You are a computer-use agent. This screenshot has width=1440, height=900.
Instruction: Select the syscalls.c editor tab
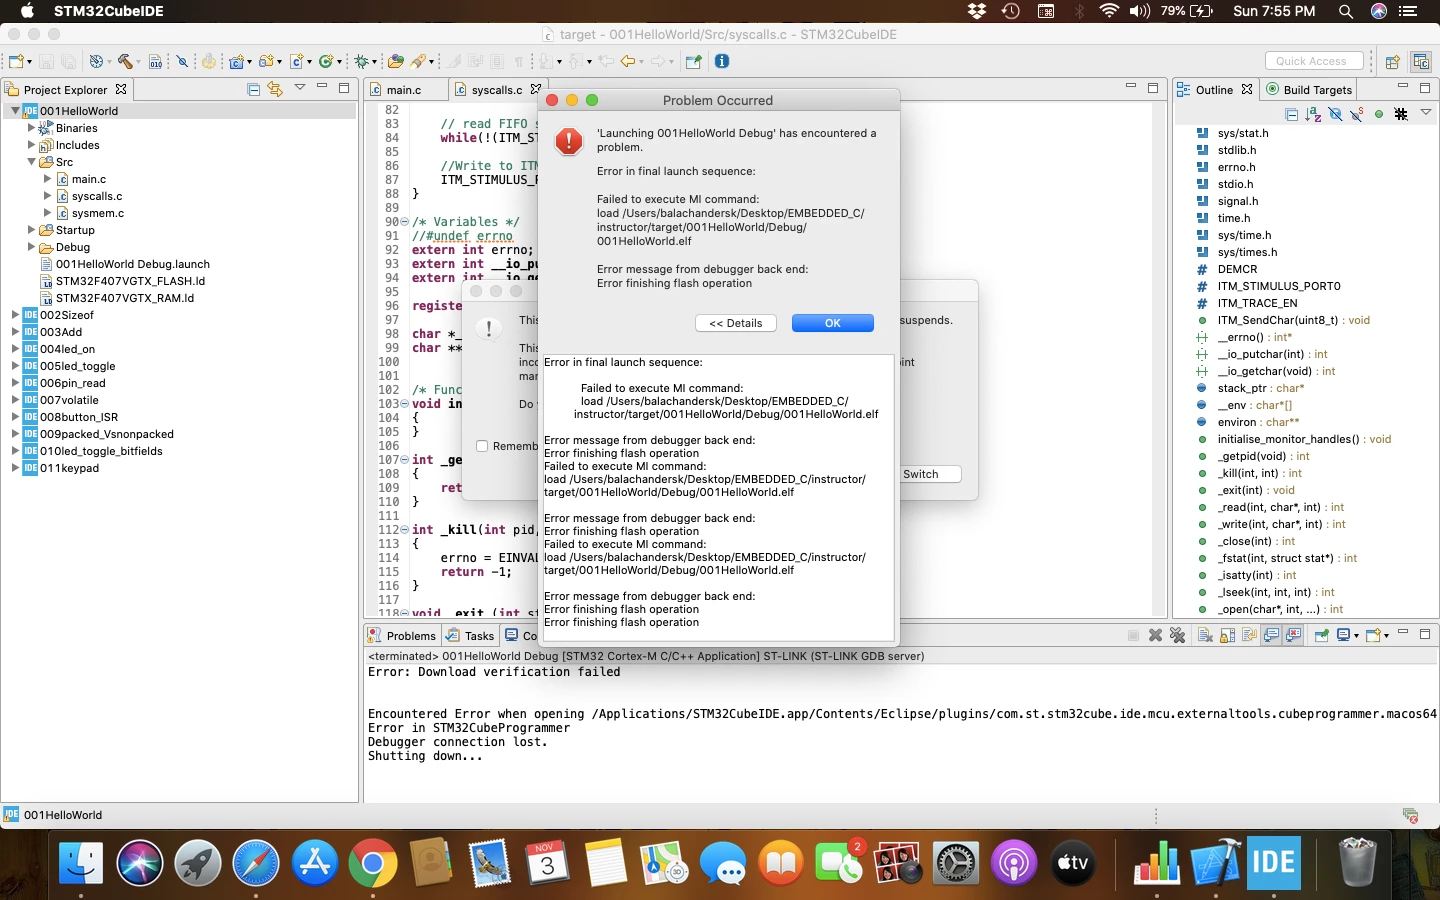[497, 90]
